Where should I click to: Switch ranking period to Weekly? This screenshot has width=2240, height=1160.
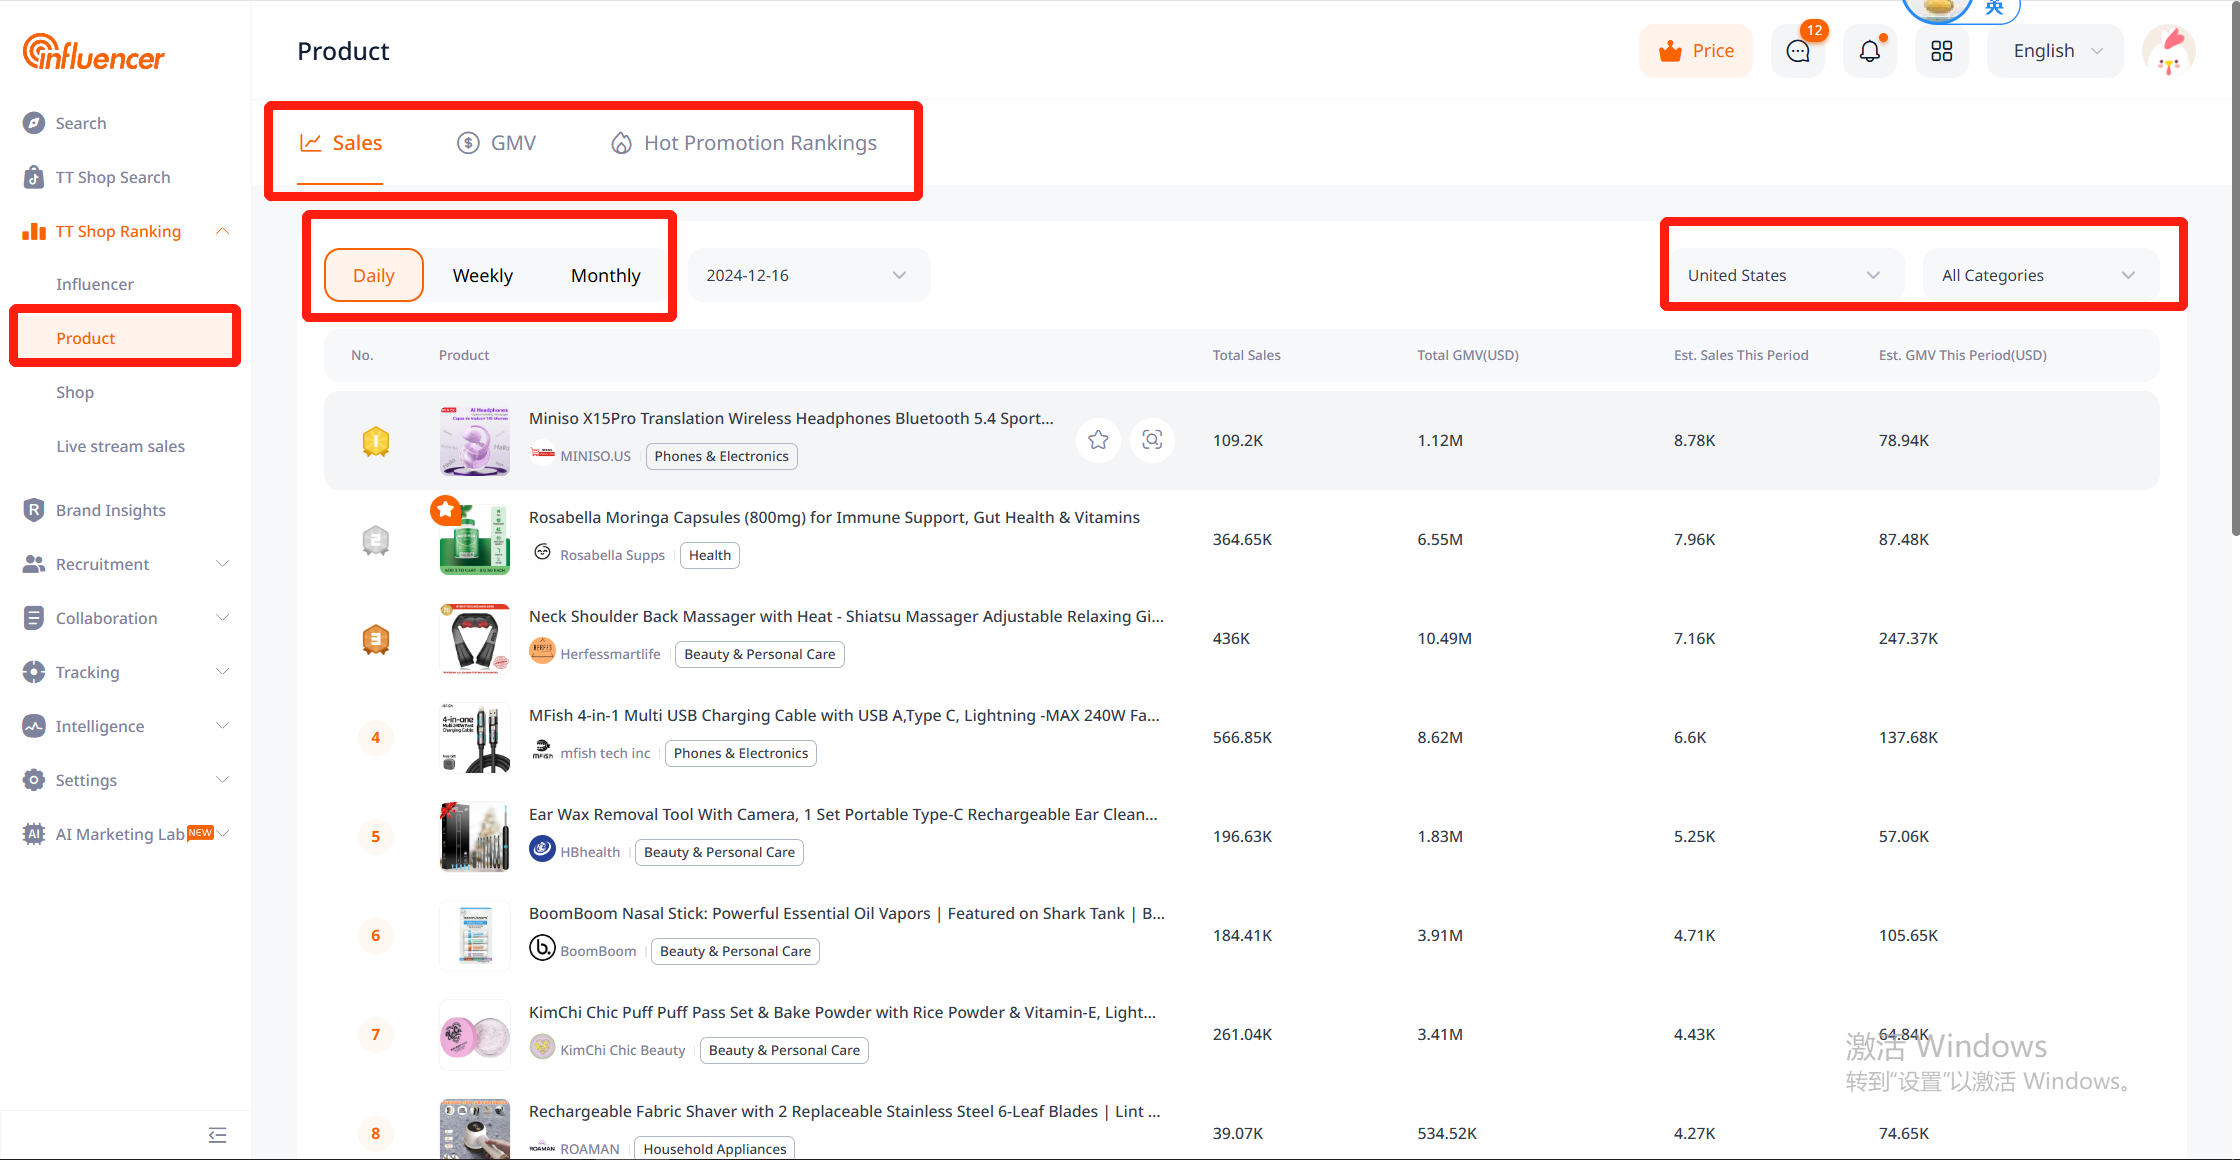[x=482, y=275]
